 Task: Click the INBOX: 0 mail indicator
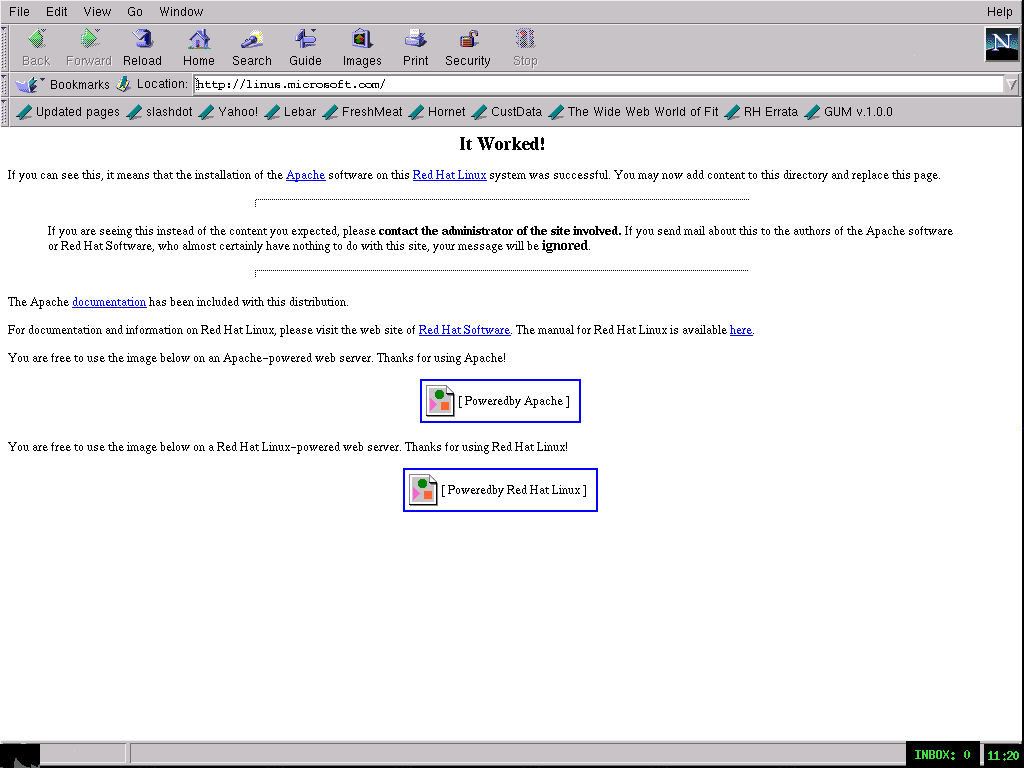tap(942, 755)
